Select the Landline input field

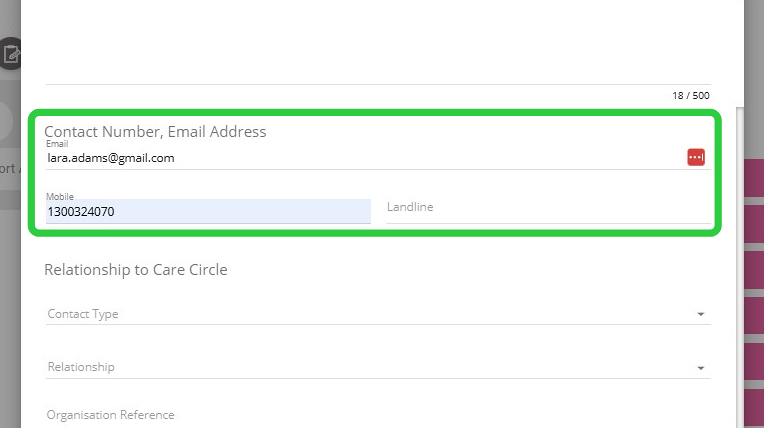(548, 208)
